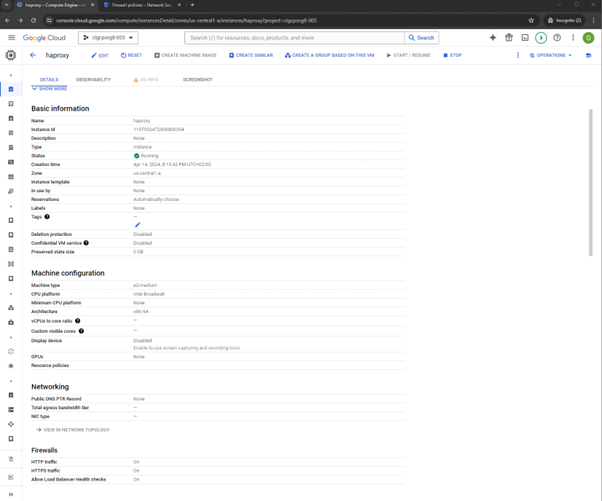The height and width of the screenshot is (501, 602).
Task: Click the back arrow beside haproxy
Action: click(33, 56)
